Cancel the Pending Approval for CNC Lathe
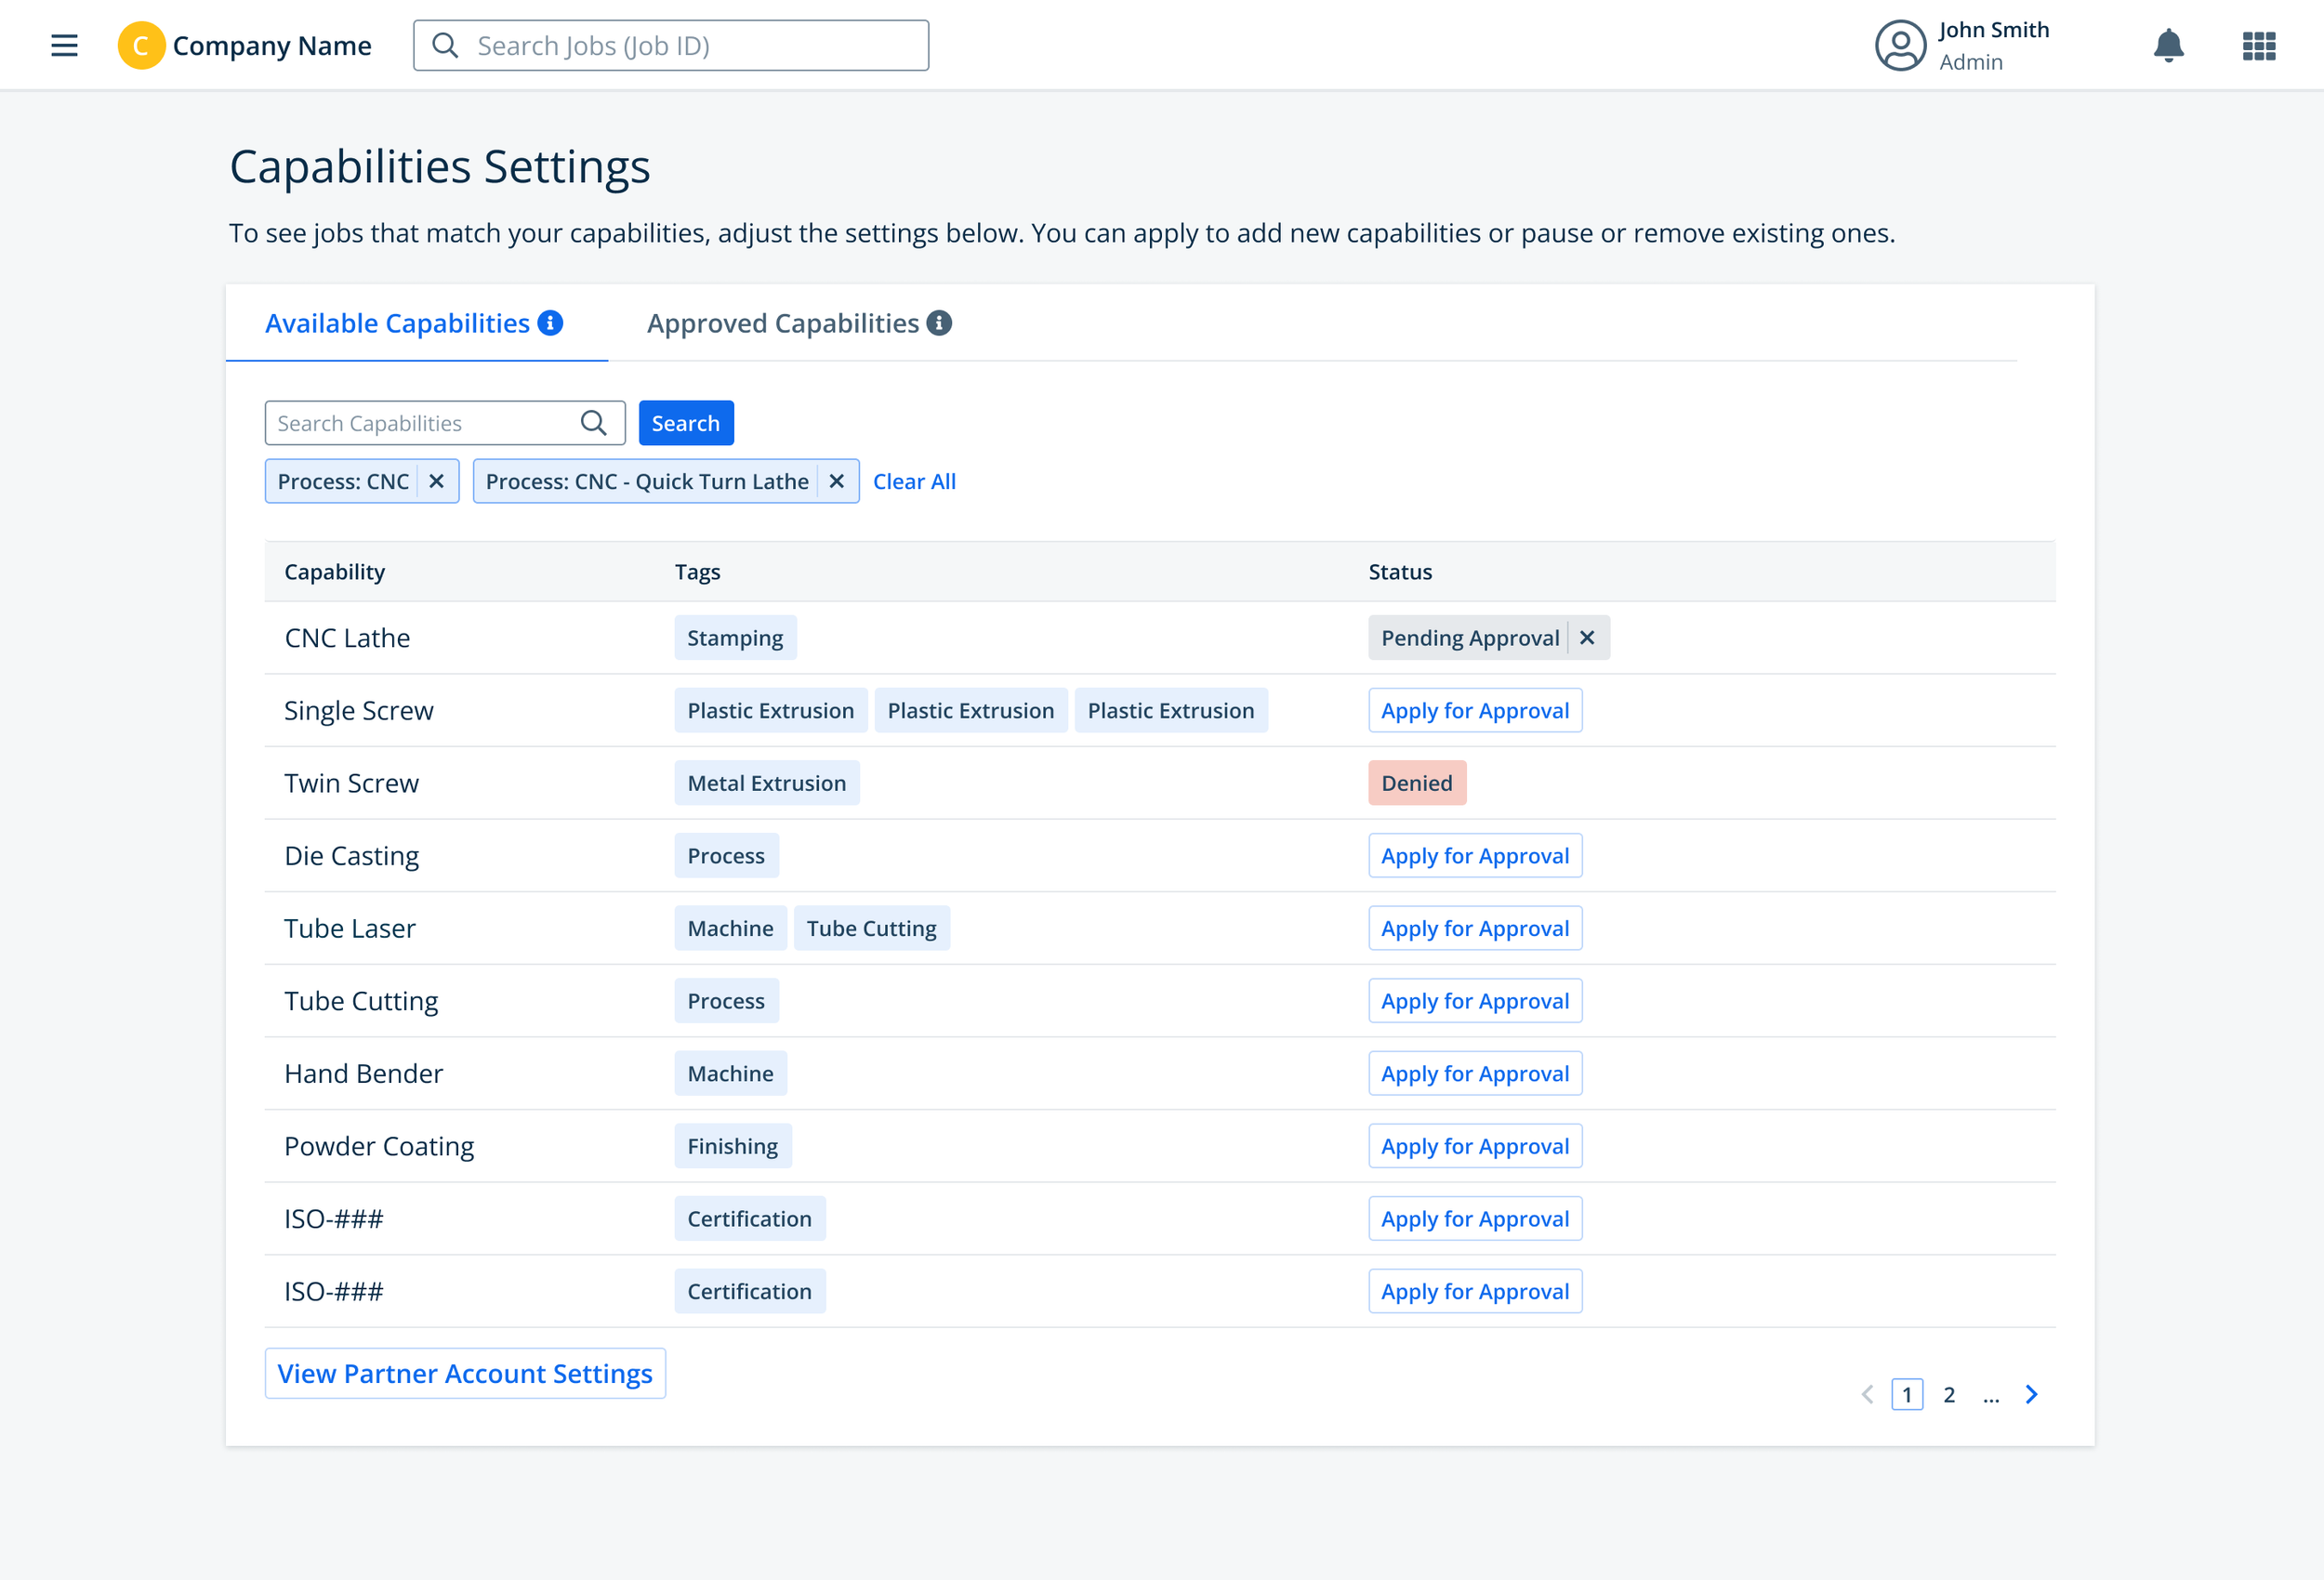The image size is (2324, 1580). (1587, 638)
